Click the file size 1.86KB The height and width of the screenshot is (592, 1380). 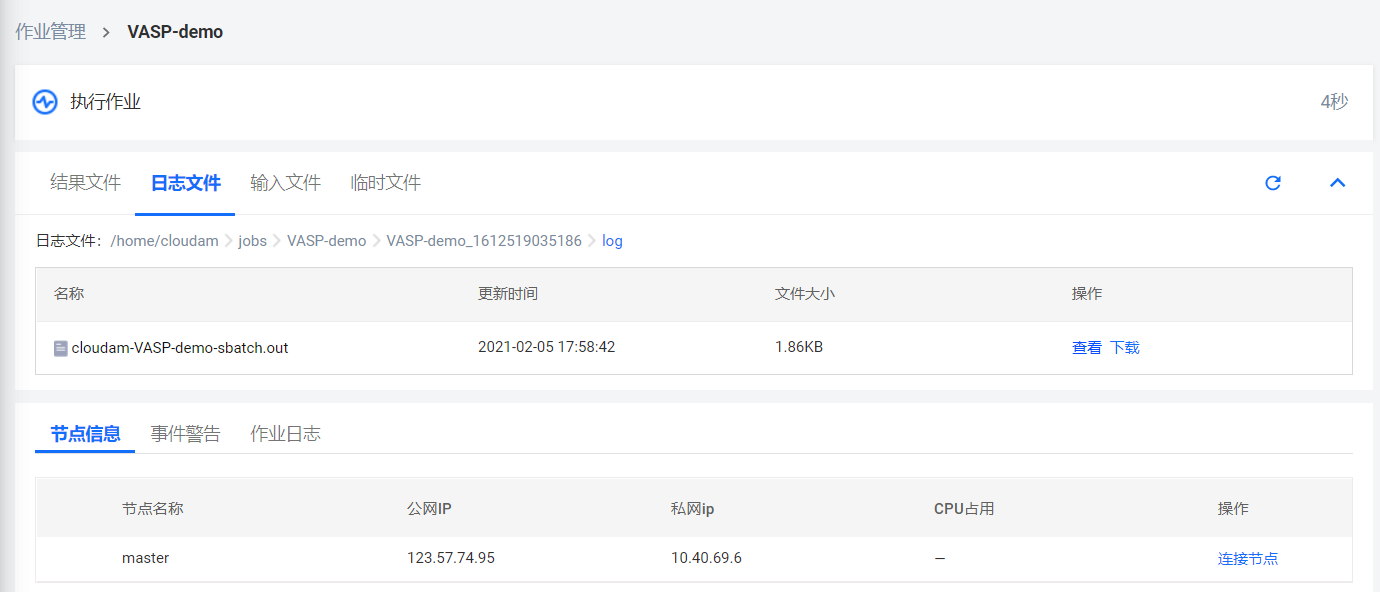pos(799,347)
